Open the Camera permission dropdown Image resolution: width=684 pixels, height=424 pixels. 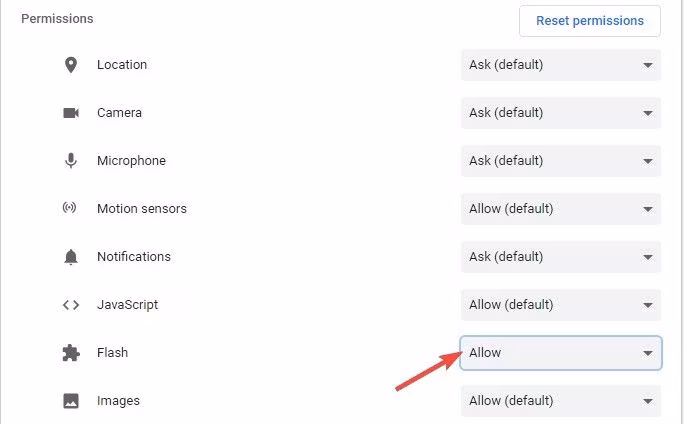click(560, 113)
